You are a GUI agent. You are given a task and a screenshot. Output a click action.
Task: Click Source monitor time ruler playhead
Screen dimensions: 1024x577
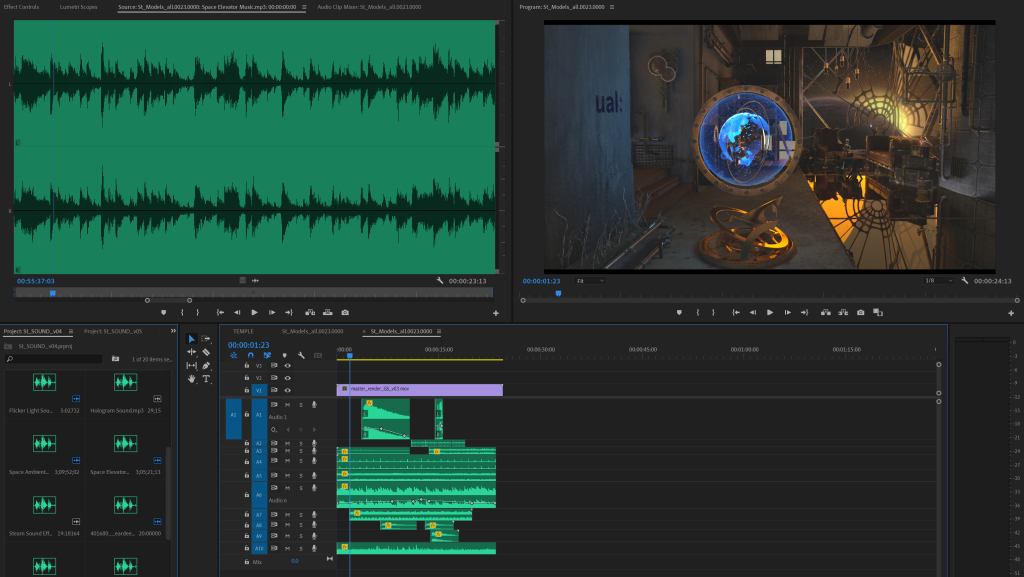53,294
